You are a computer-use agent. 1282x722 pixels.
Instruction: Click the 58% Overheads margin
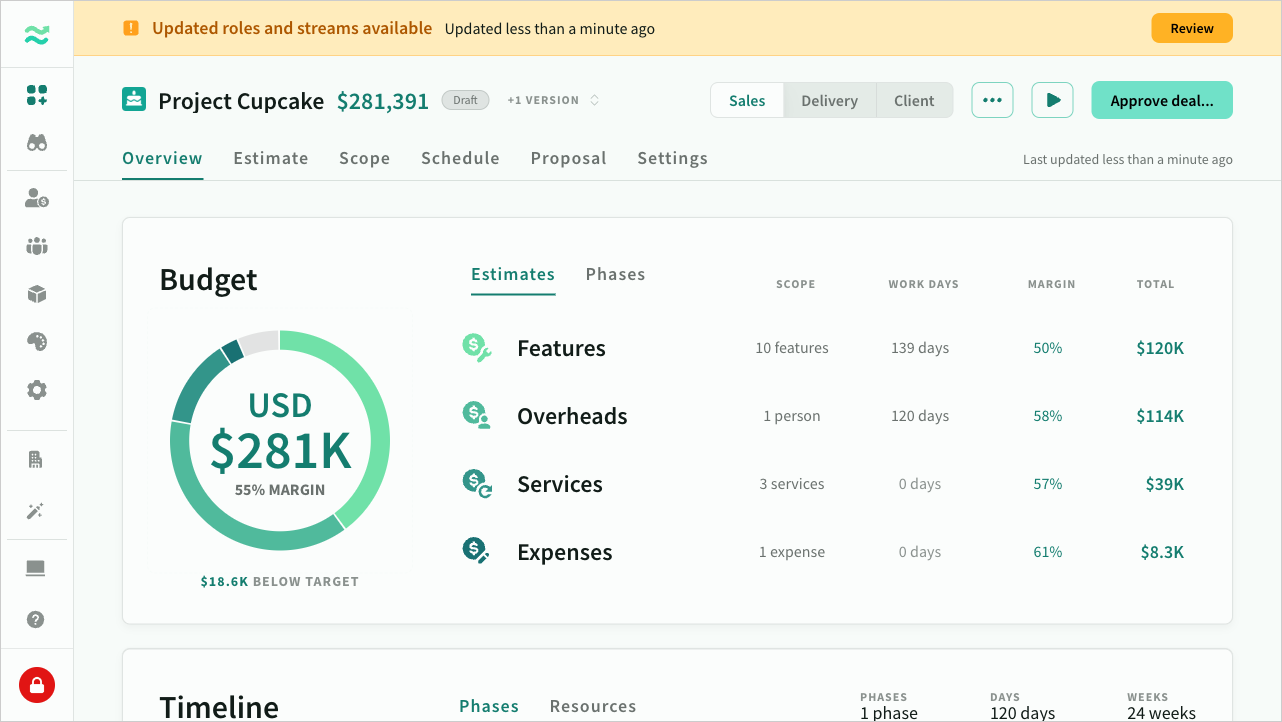1048,416
